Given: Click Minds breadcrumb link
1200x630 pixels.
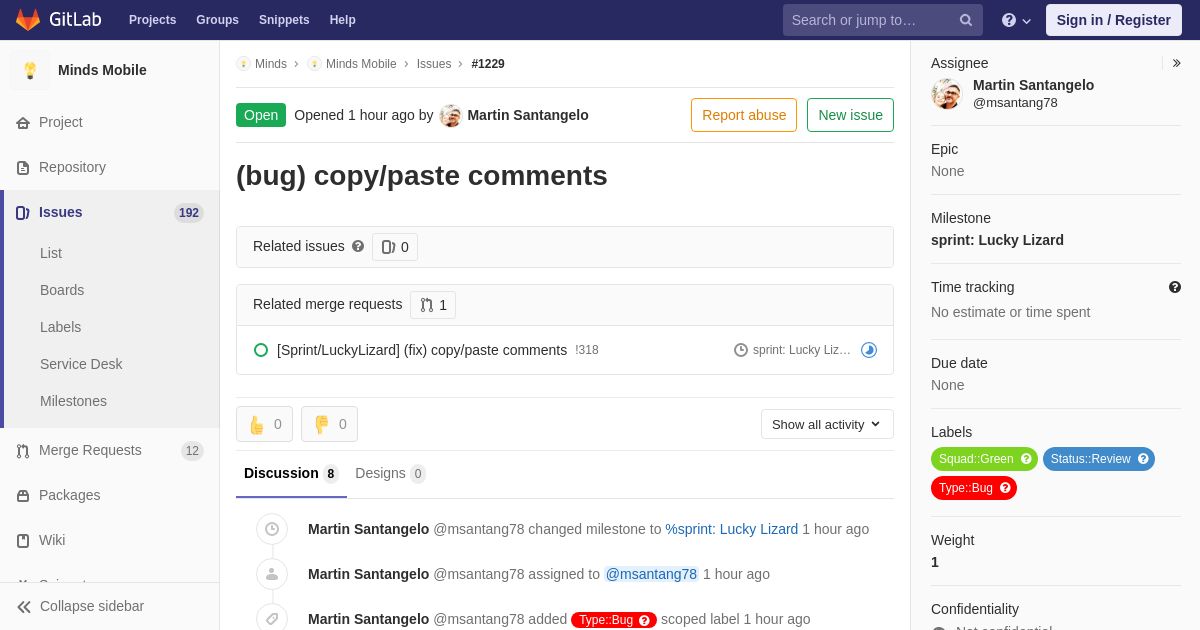Looking at the screenshot, I should click(270, 64).
